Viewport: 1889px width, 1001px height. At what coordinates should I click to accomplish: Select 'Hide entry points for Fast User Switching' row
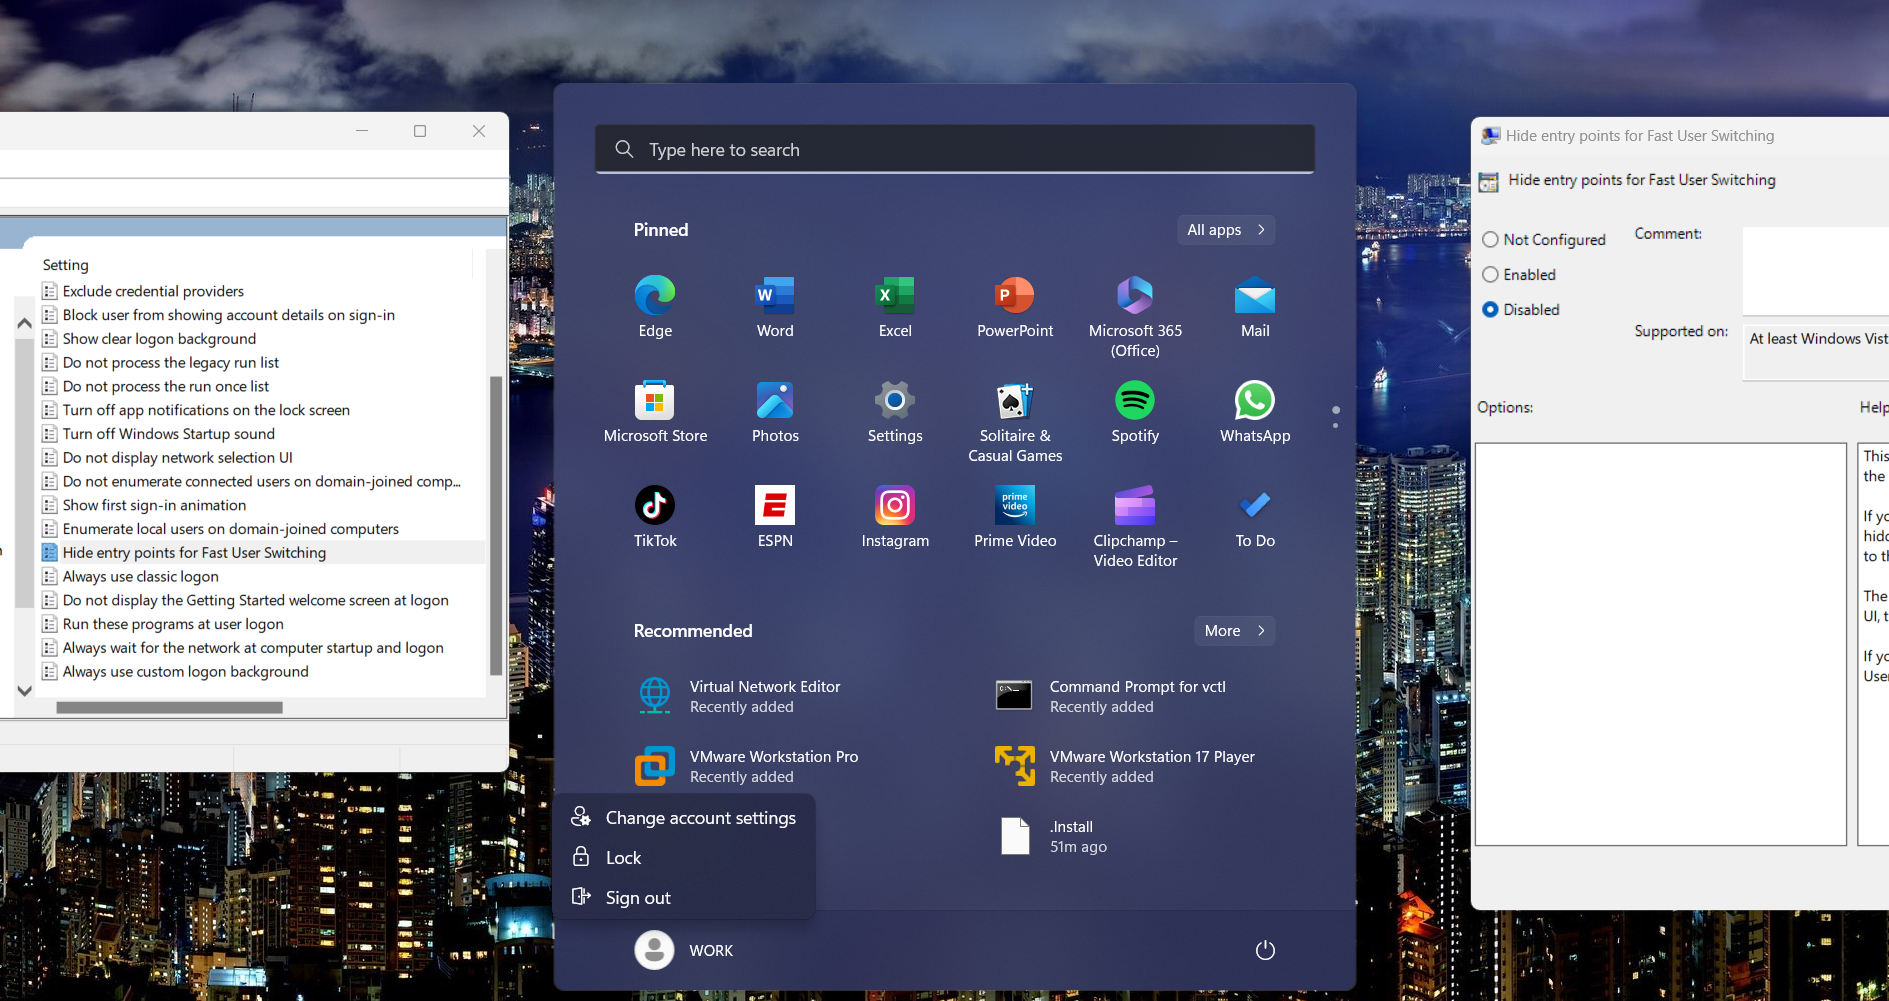(262, 553)
